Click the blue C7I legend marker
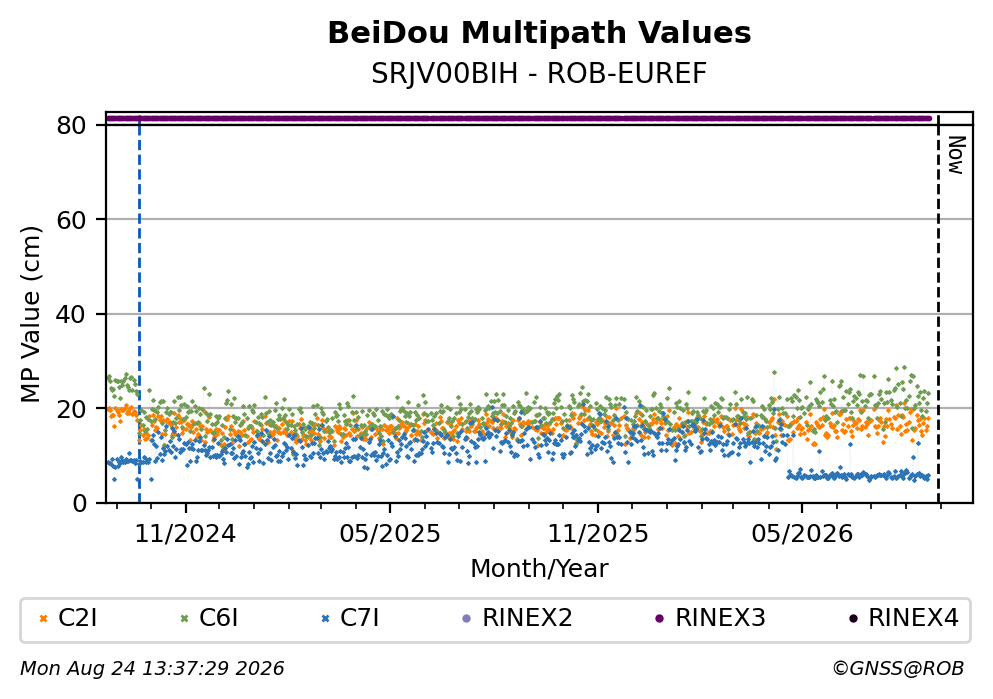Viewport: 993px width, 699px height. click(x=326, y=619)
